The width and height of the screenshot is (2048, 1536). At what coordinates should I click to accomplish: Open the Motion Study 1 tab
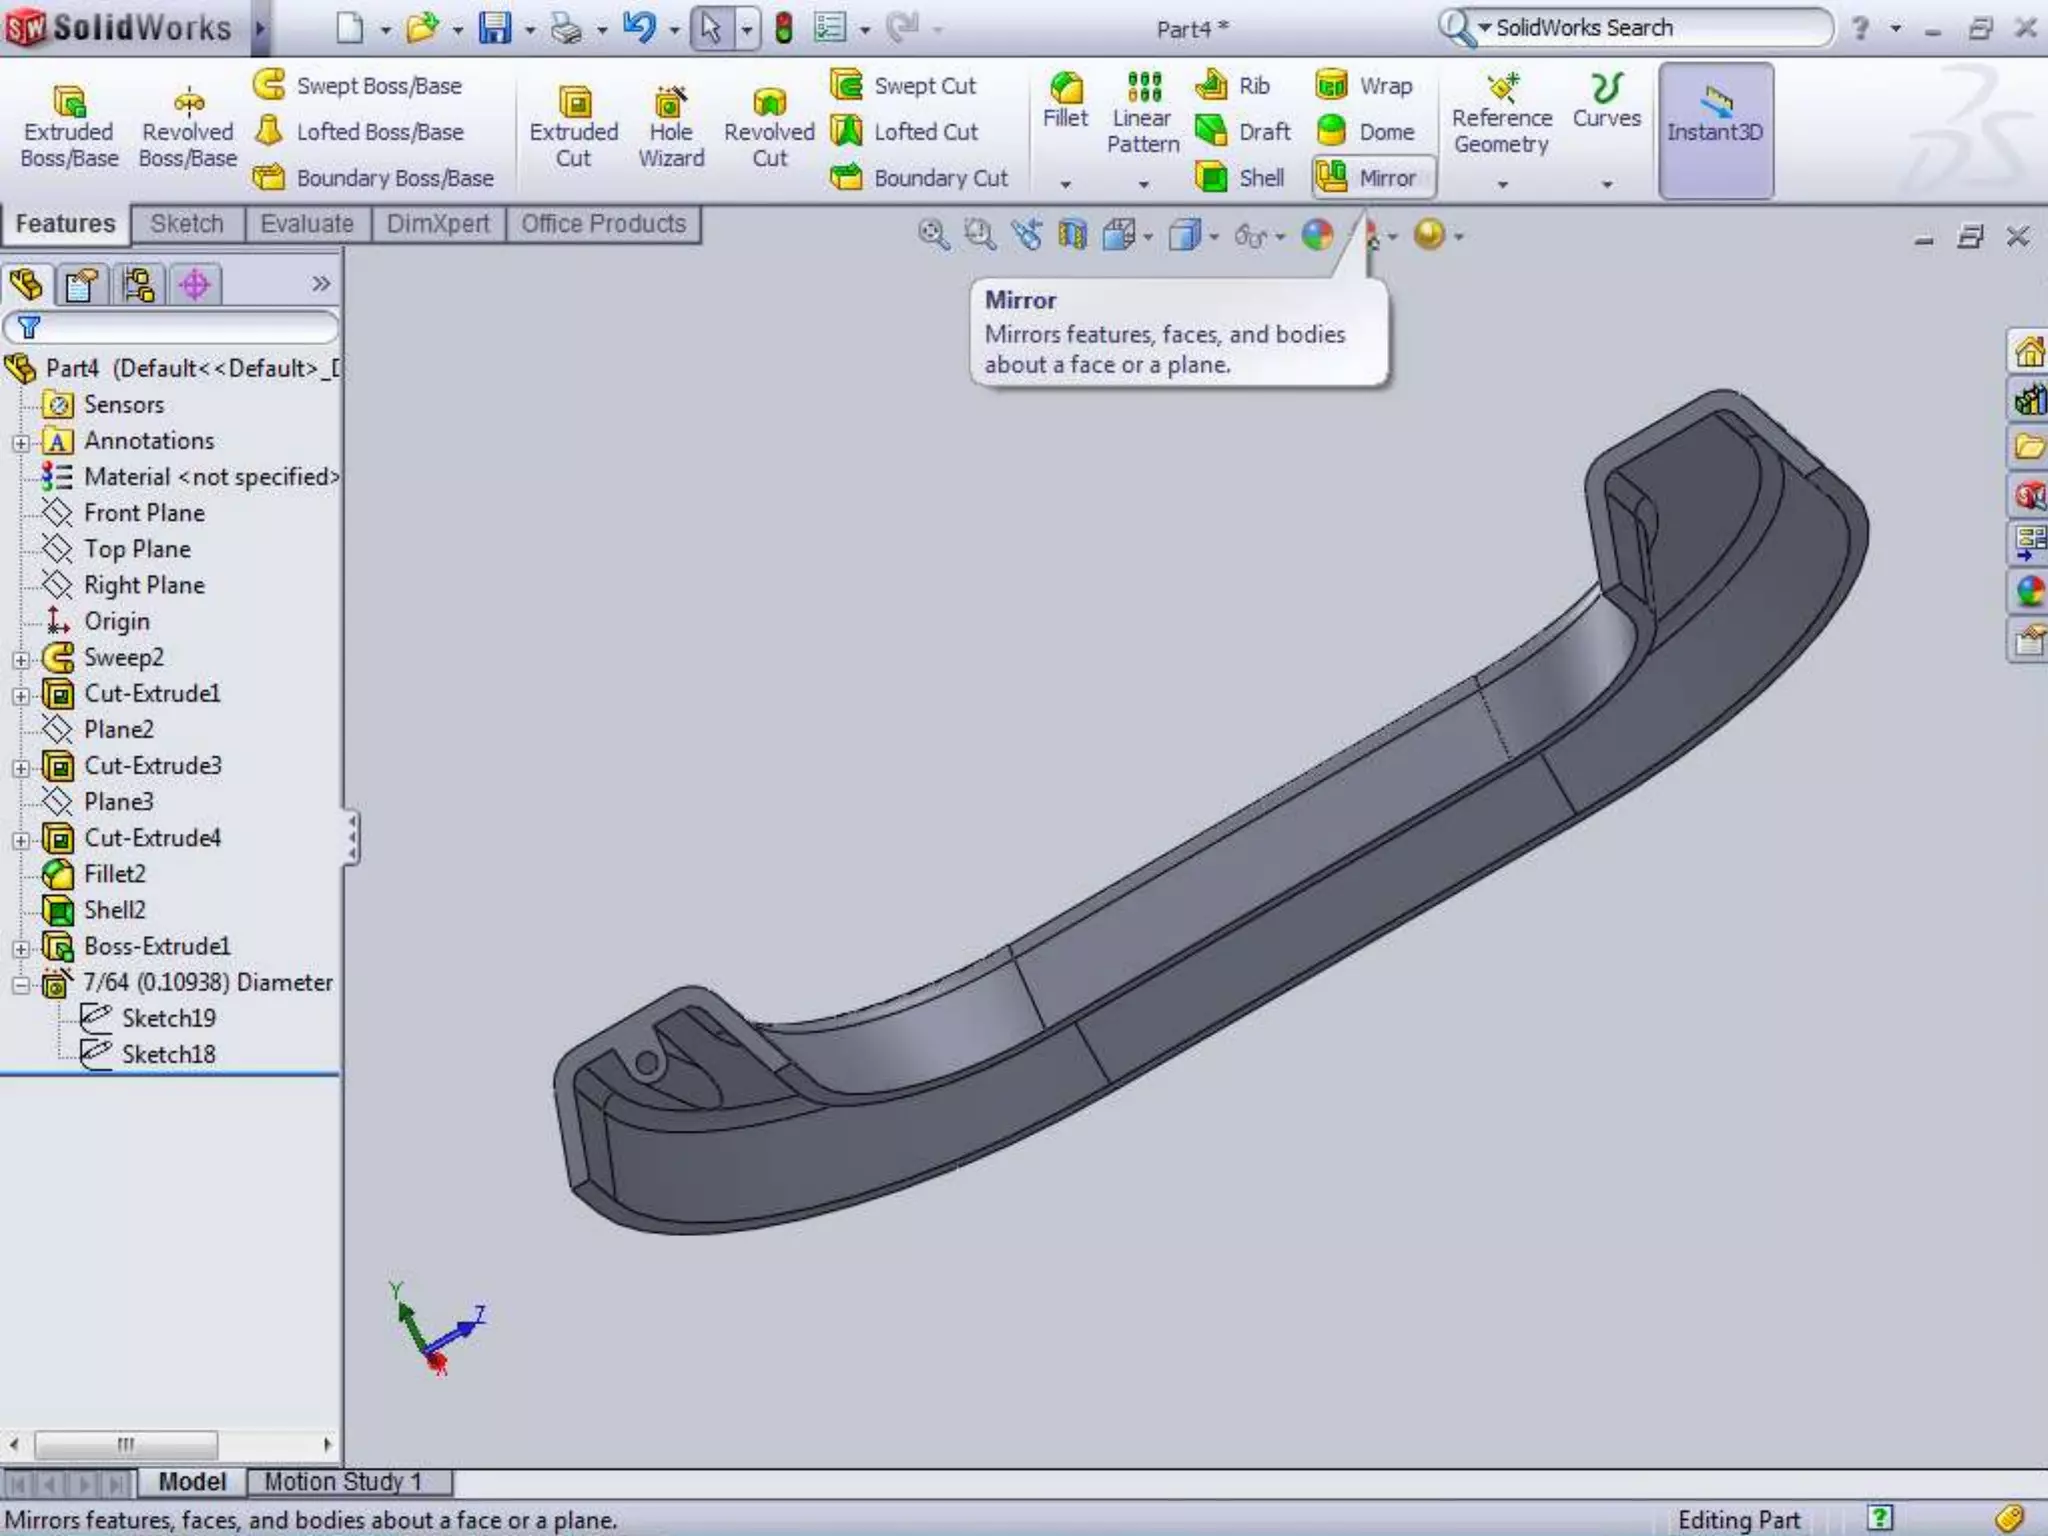click(343, 1481)
